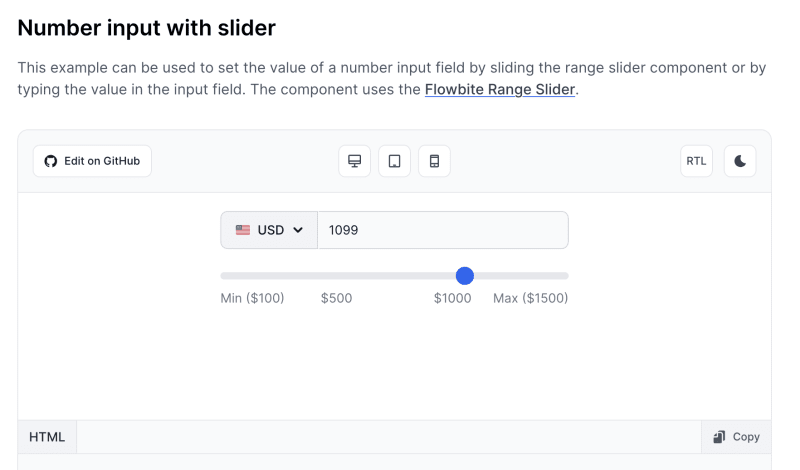Click Edit on GitHub button
This screenshot has width=800, height=470.
coord(92,161)
